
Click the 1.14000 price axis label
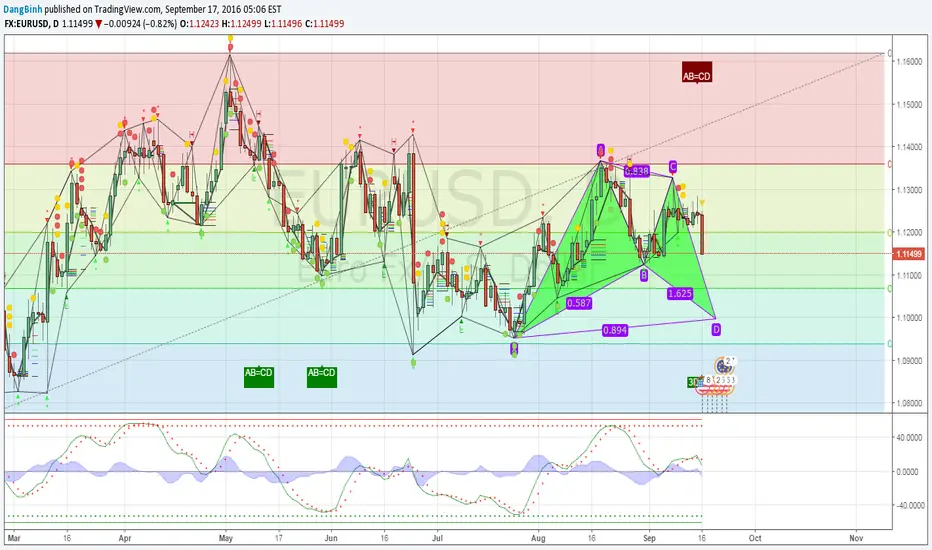pos(910,147)
